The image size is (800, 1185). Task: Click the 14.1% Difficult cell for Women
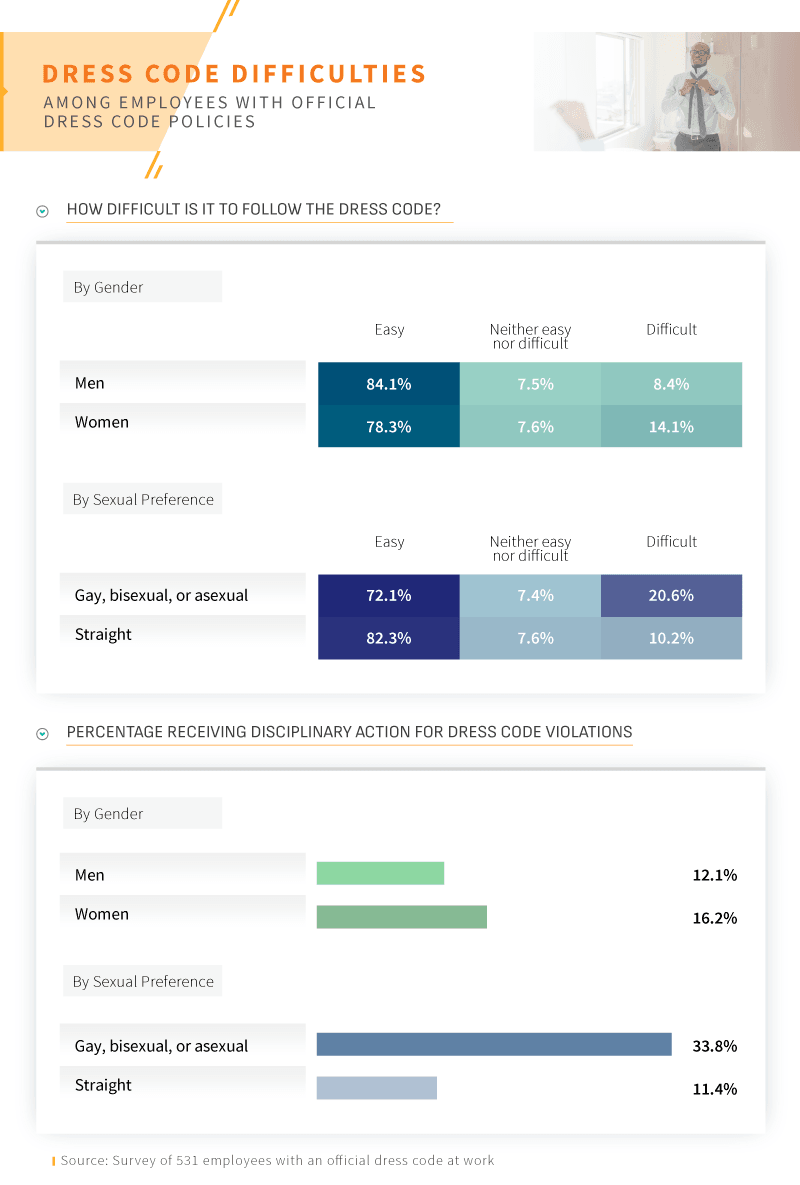(x=671, y=426)
